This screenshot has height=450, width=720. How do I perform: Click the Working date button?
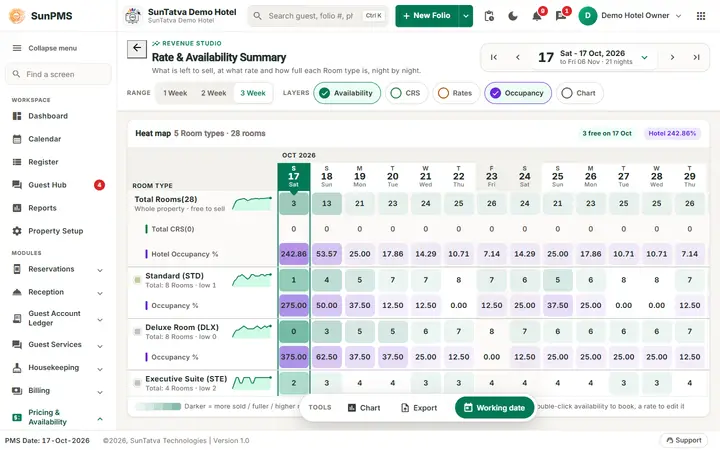(x=495, y=408)
